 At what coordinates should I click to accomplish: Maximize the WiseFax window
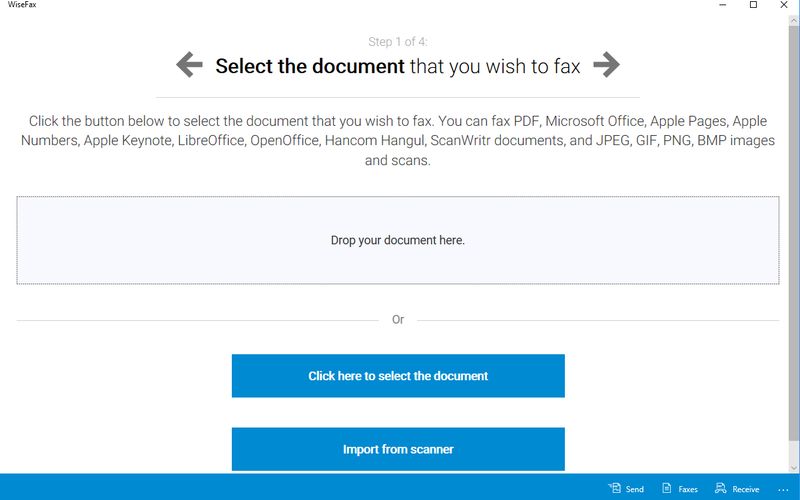pos(753,6)
